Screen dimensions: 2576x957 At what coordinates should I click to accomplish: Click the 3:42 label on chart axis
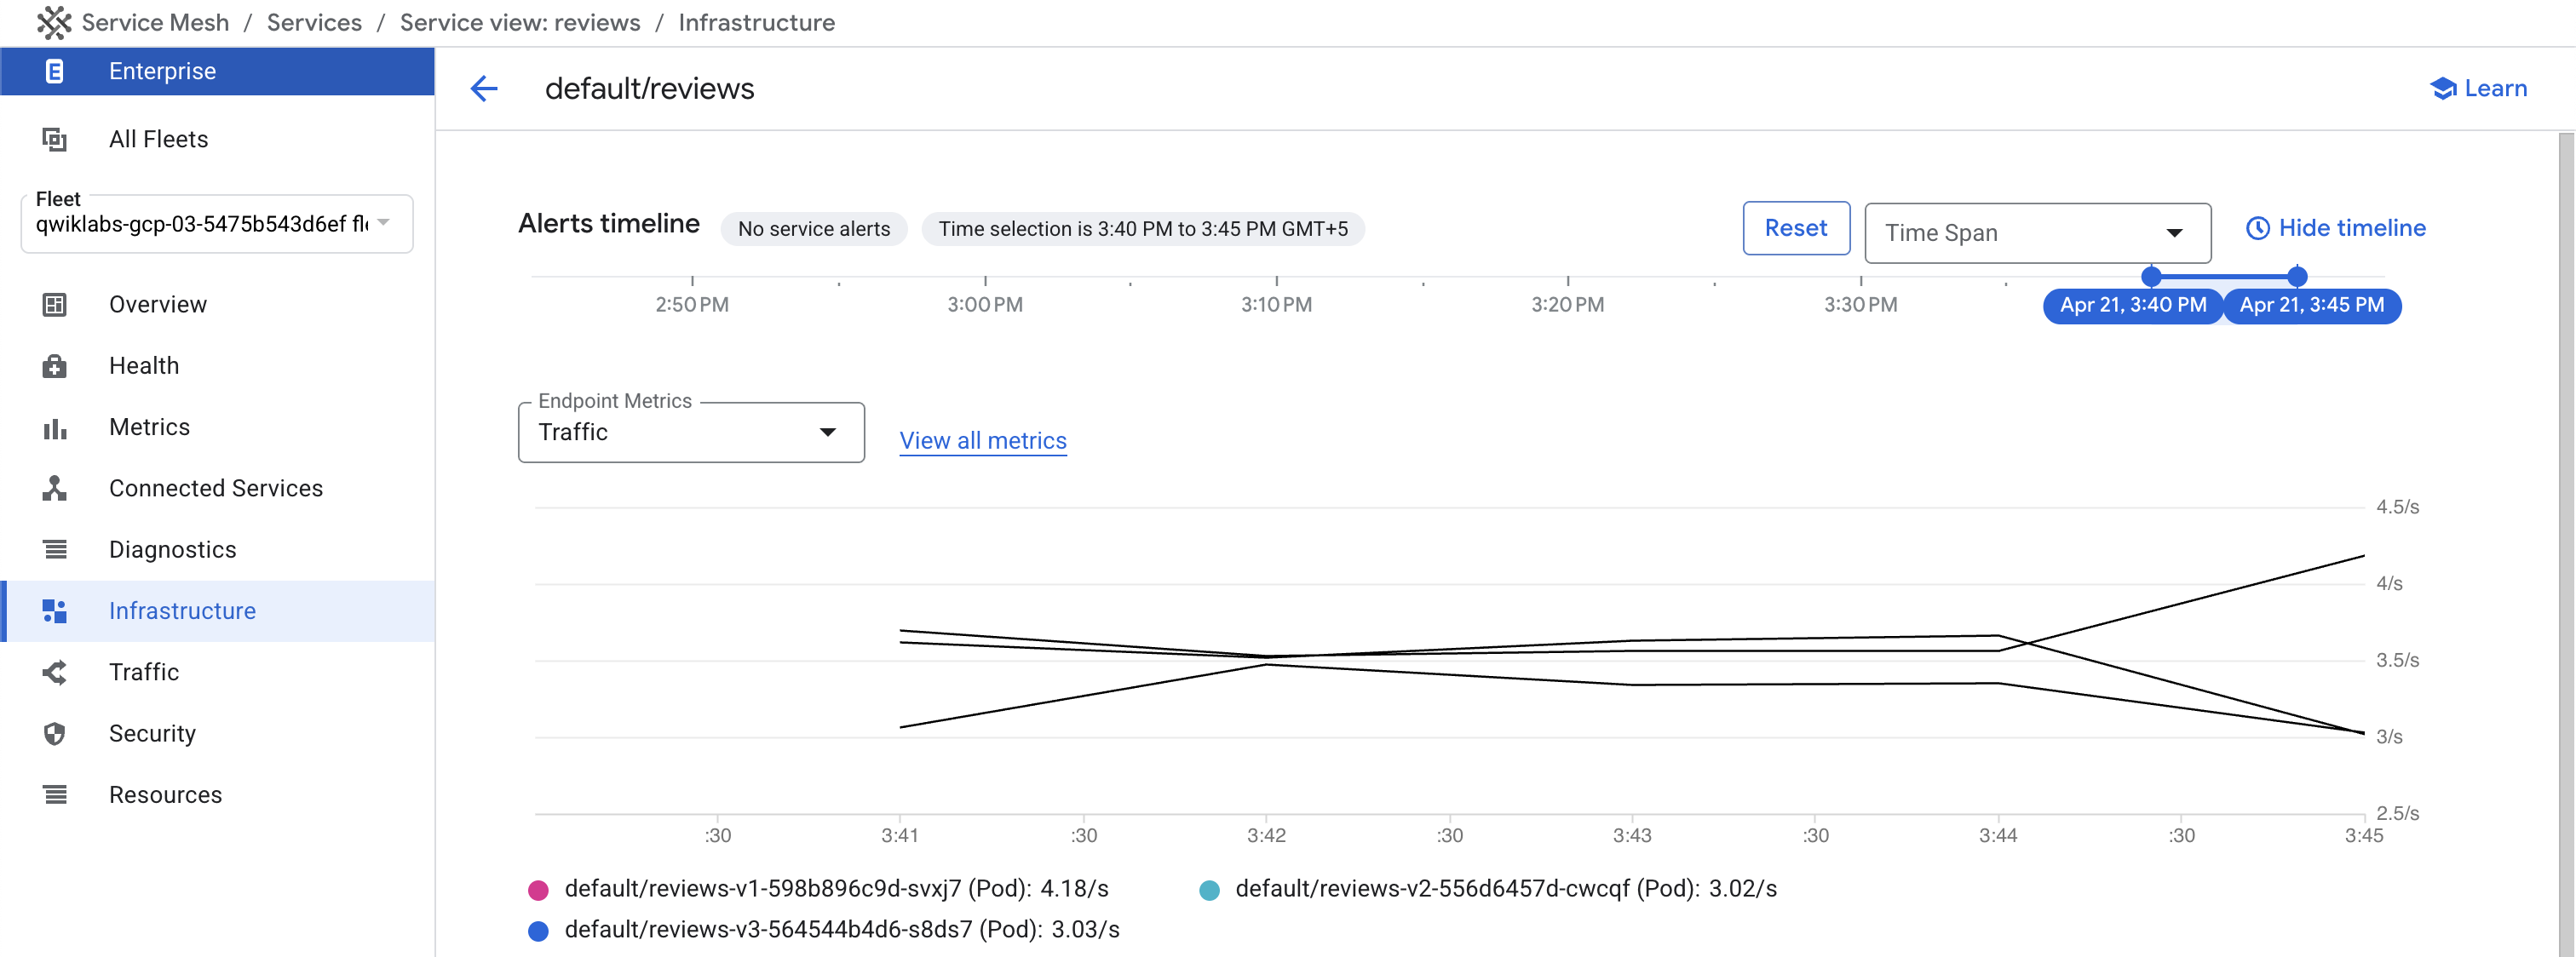coord(1266,835)
